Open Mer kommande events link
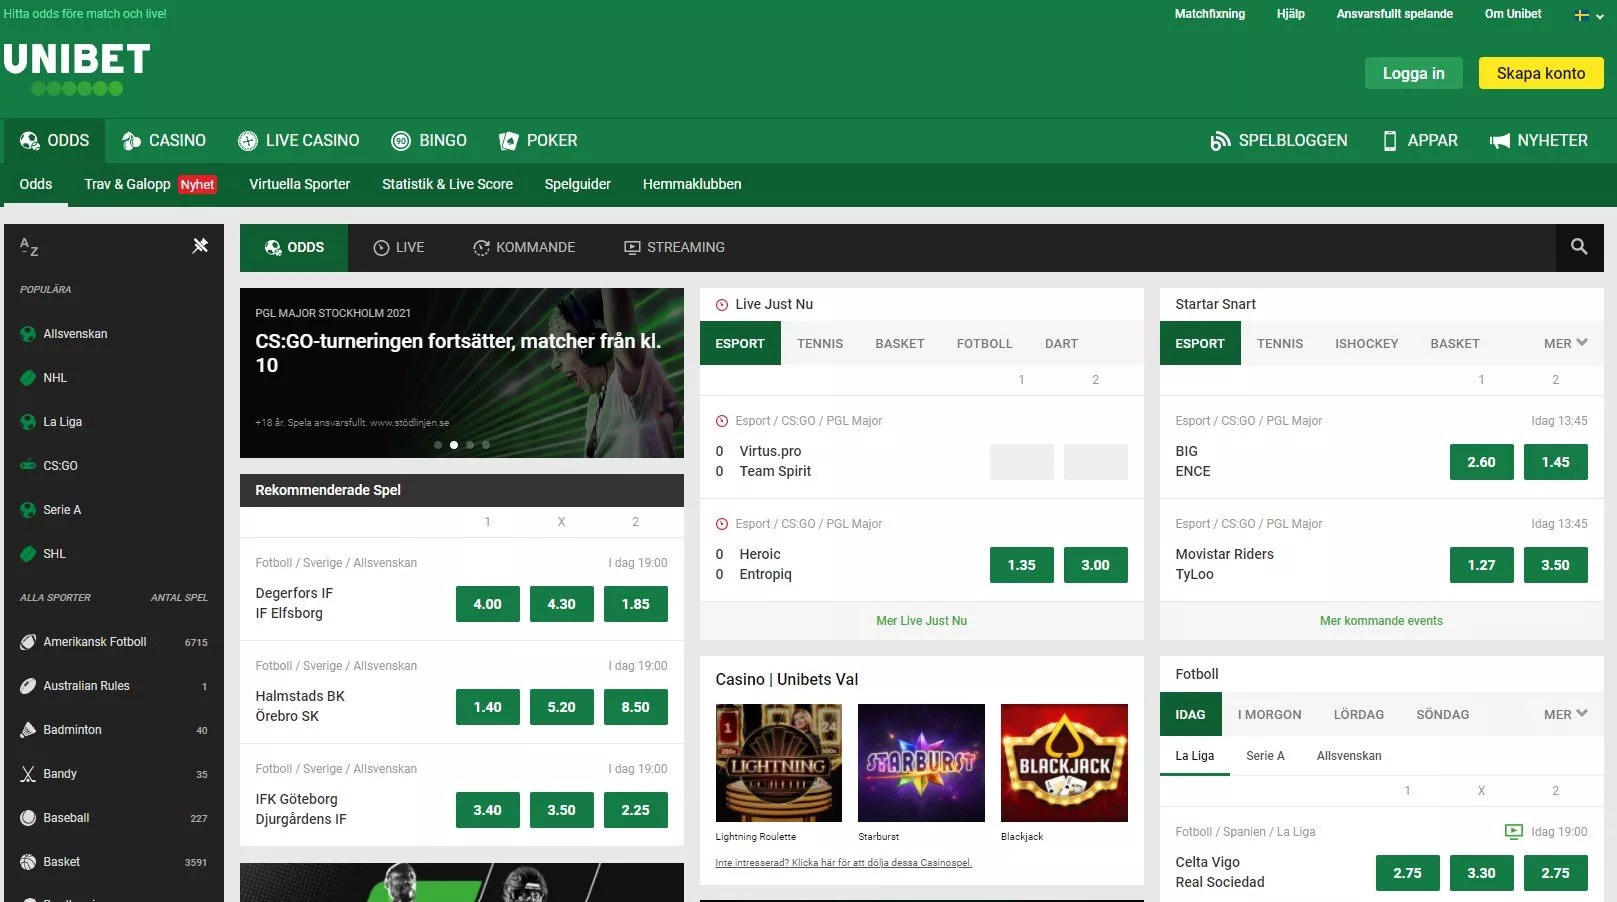Screen dimensions: 1617x902 (1381, 621)
